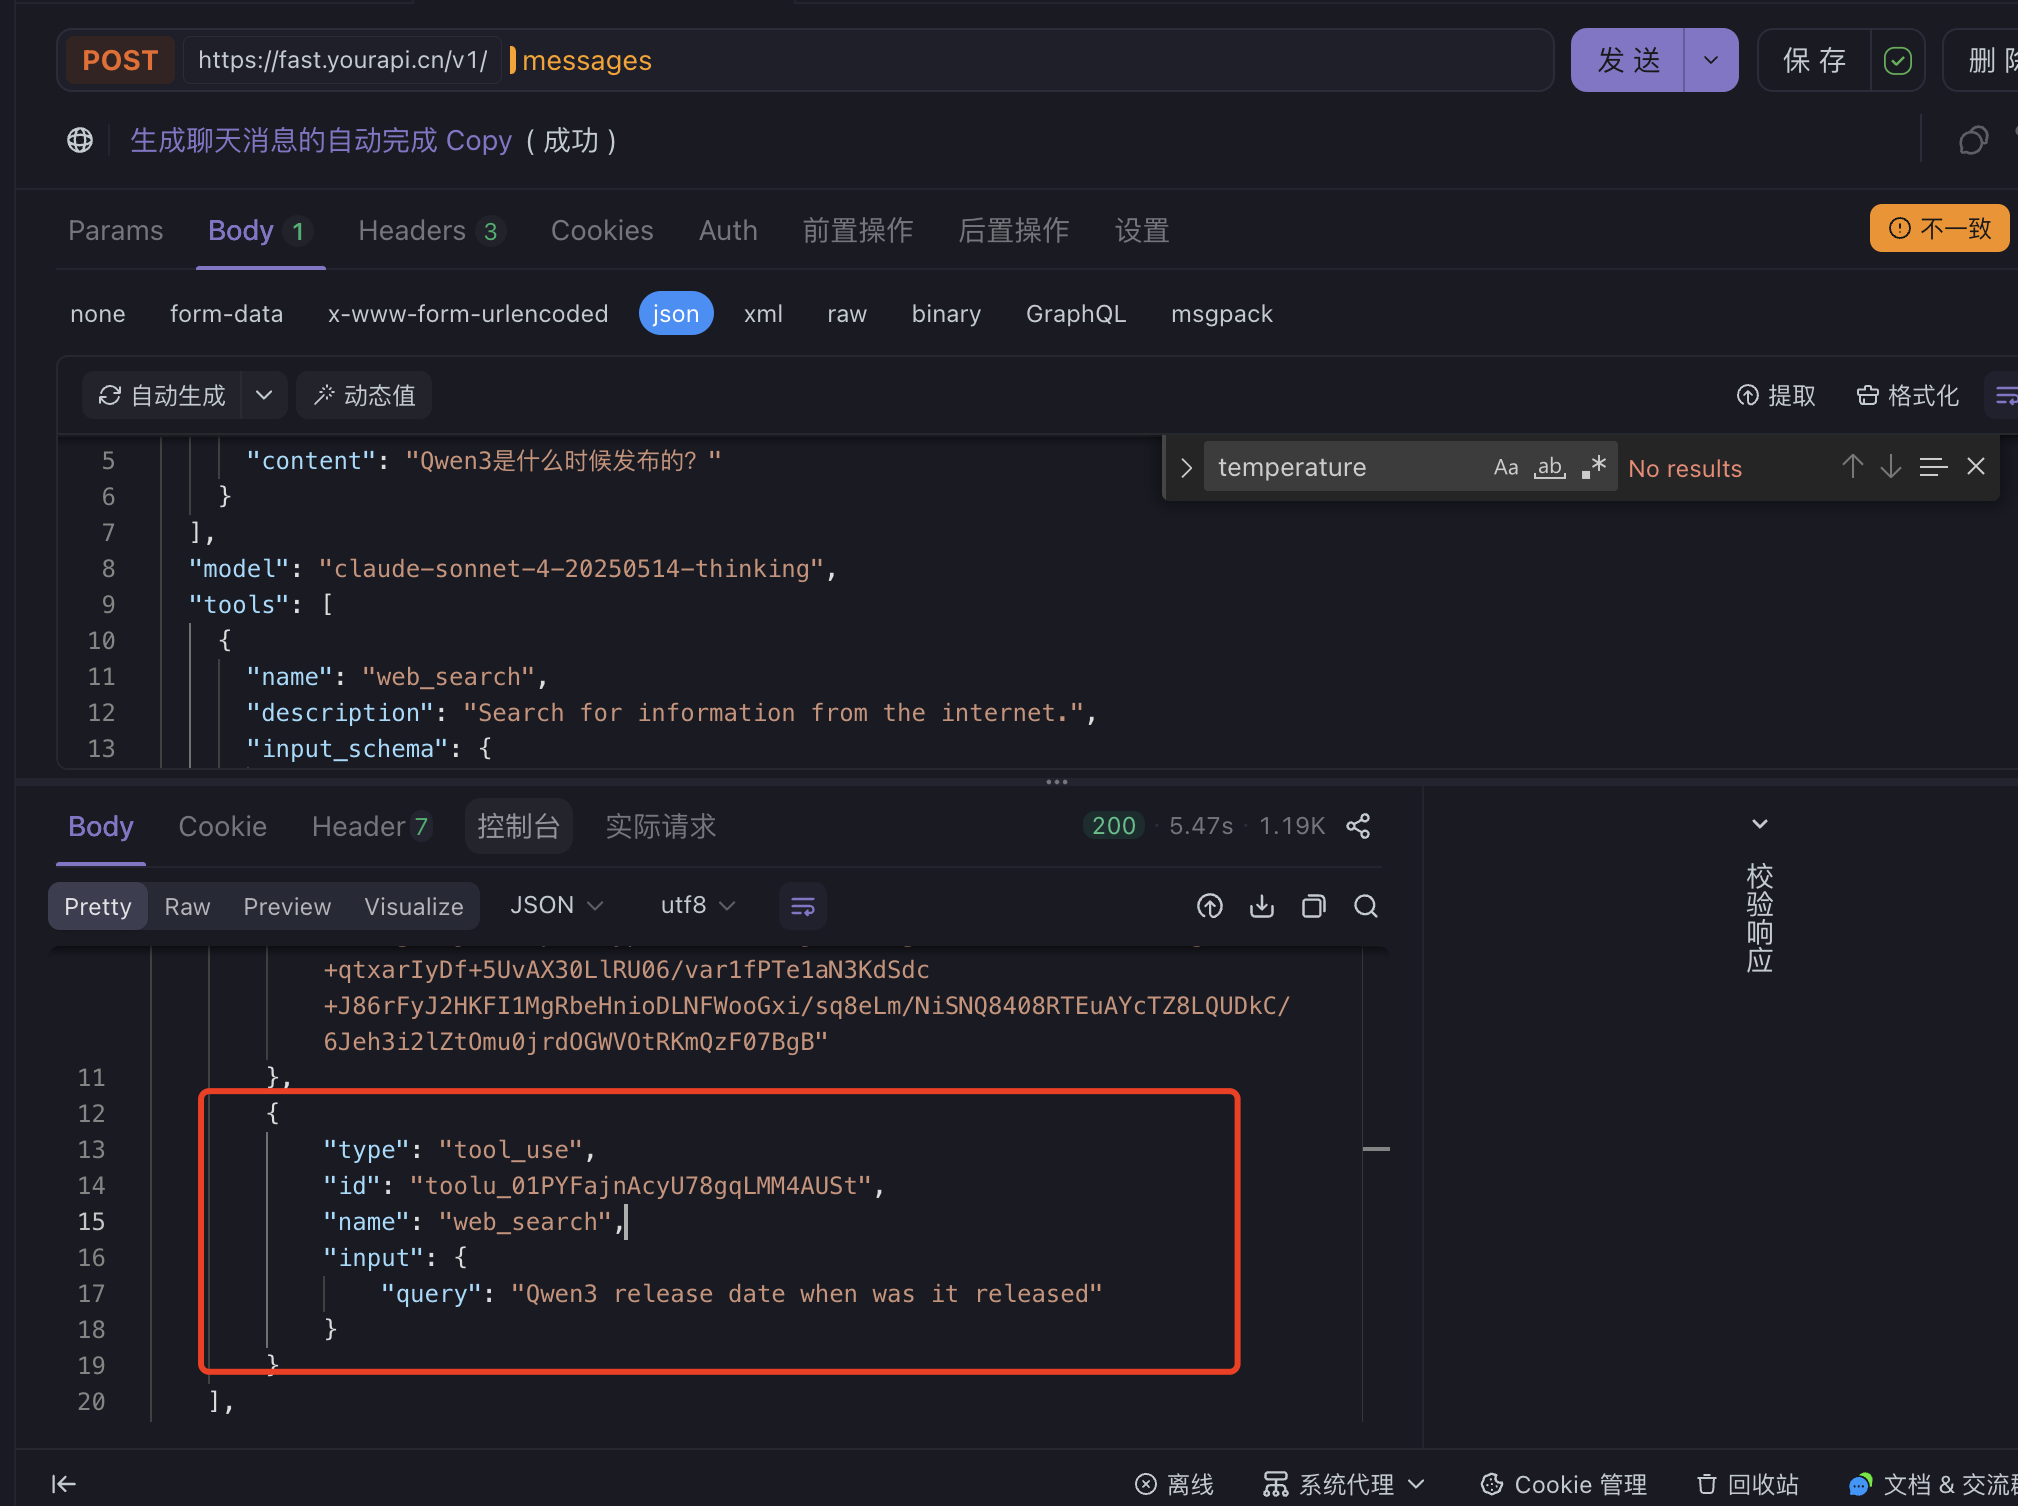
Task: Close the search find widget
Action: coord(1976,467)
